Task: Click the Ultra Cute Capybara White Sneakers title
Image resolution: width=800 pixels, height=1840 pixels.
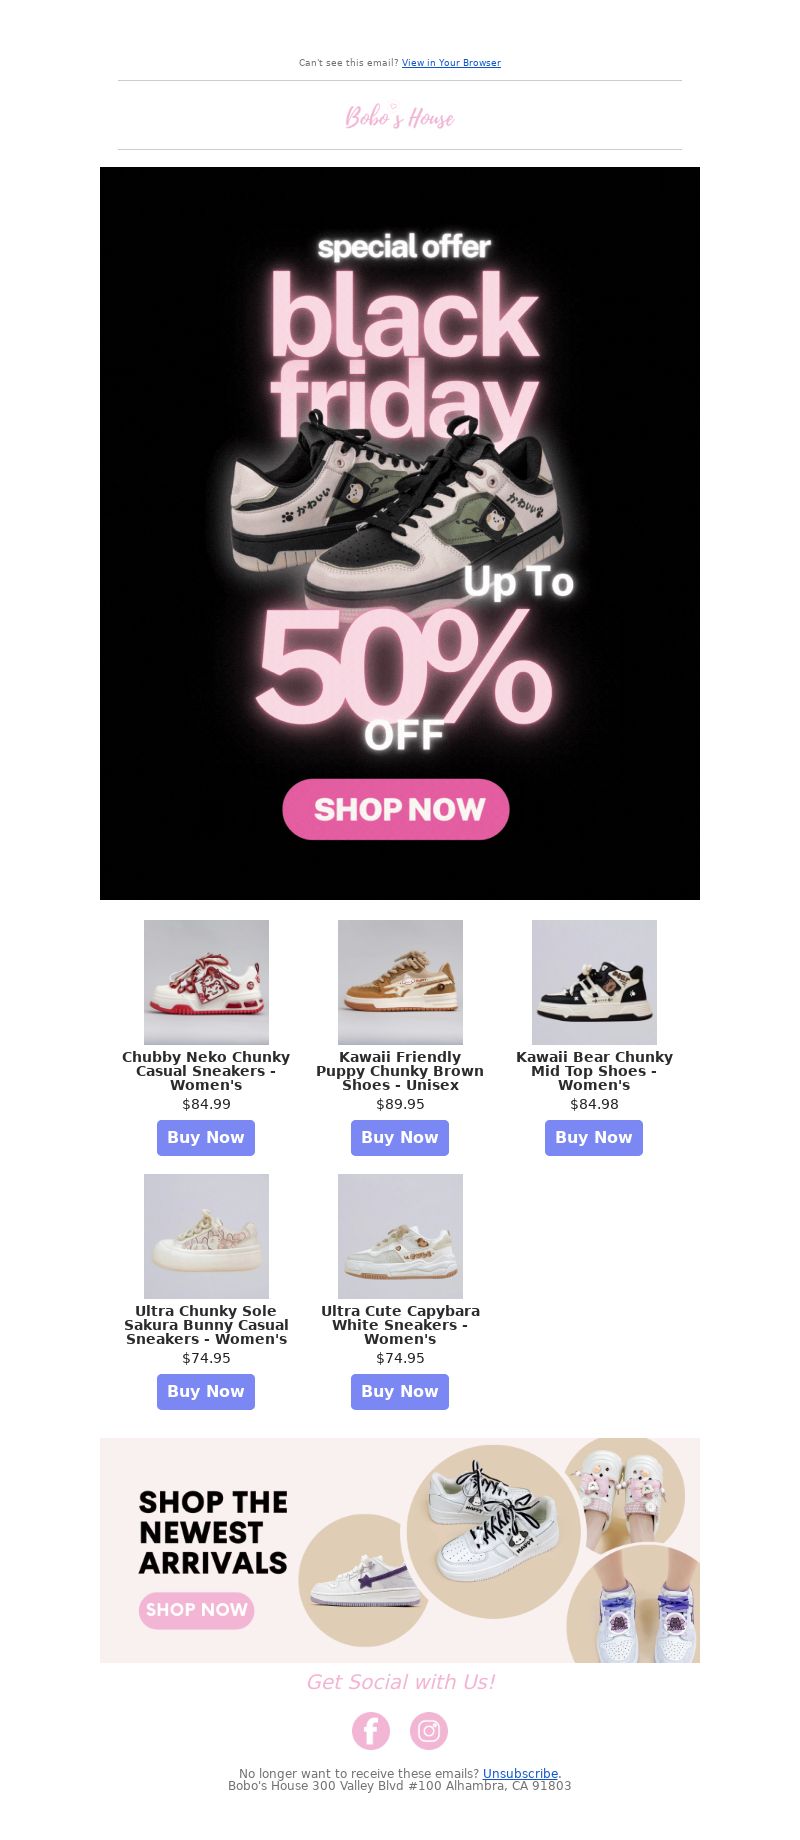Action: (400, 1325)
